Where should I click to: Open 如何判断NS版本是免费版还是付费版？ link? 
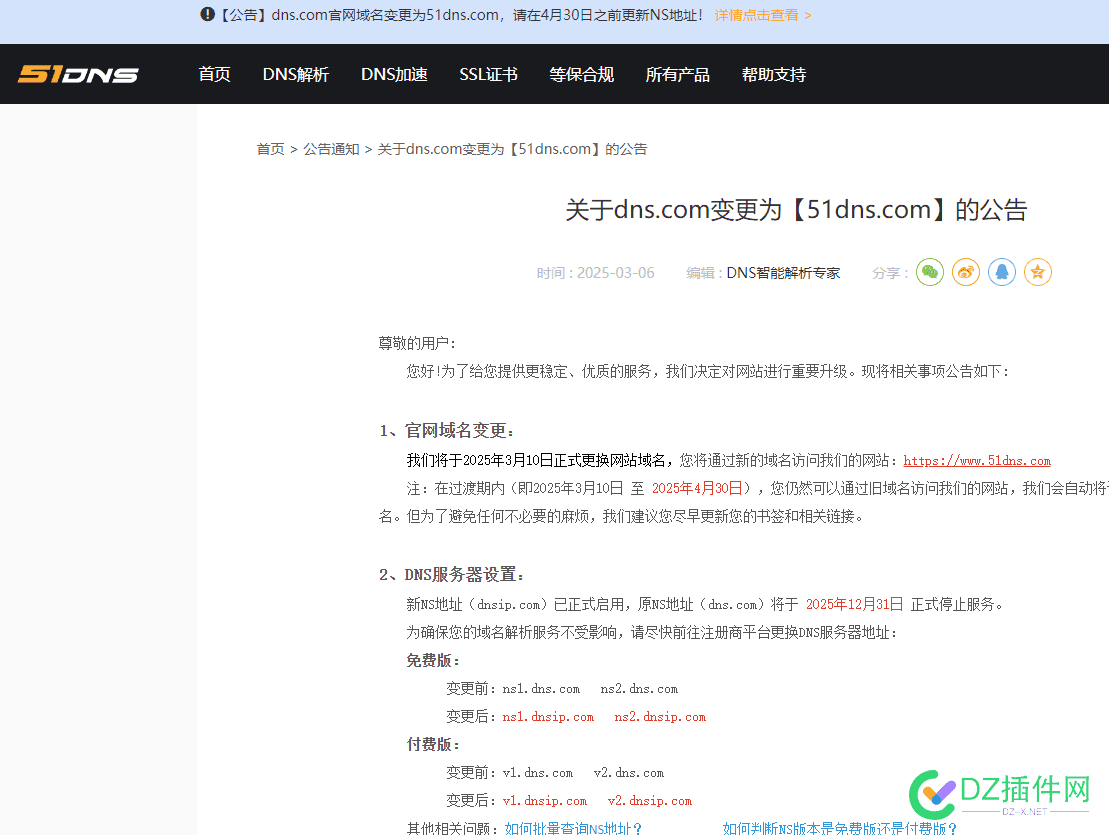tap(840, 828)
